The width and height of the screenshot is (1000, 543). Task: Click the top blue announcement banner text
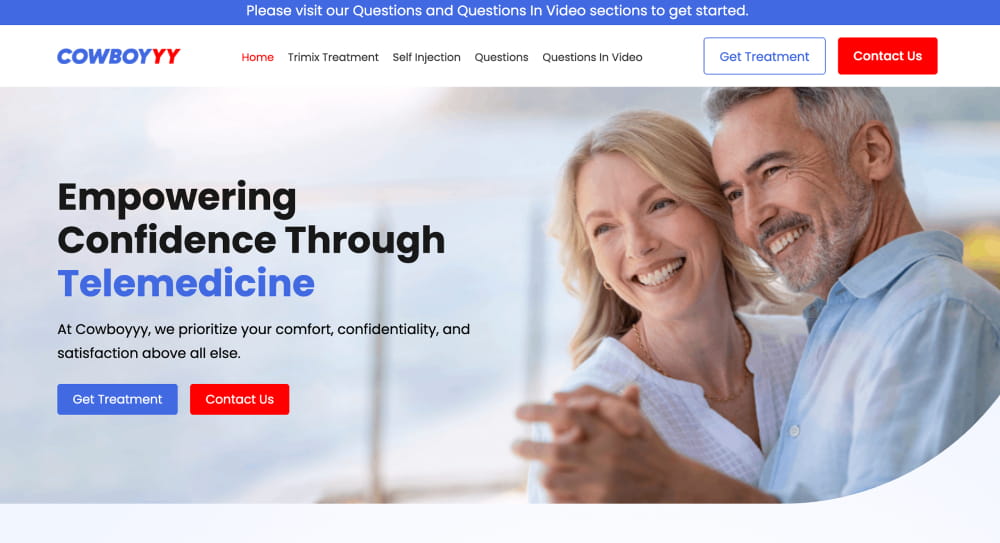point(497,11)
